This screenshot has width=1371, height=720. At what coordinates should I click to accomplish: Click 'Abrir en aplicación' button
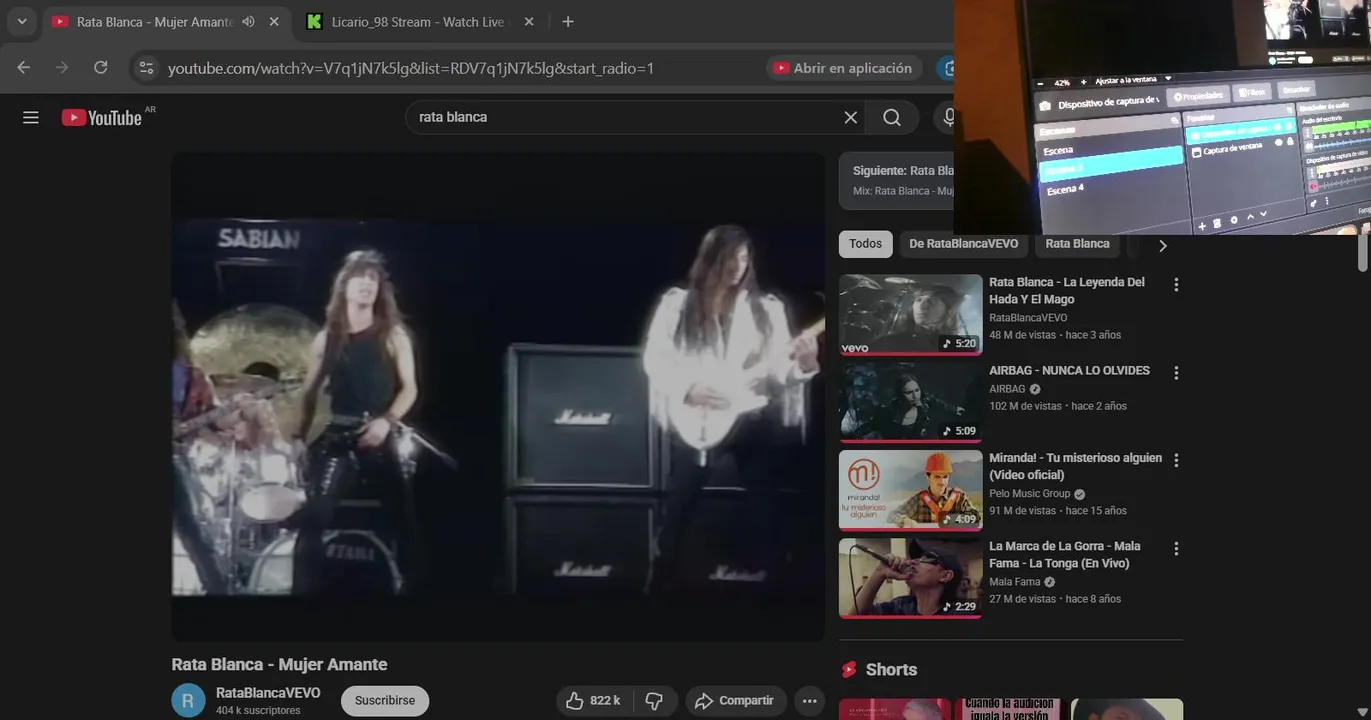coord(843,68)
